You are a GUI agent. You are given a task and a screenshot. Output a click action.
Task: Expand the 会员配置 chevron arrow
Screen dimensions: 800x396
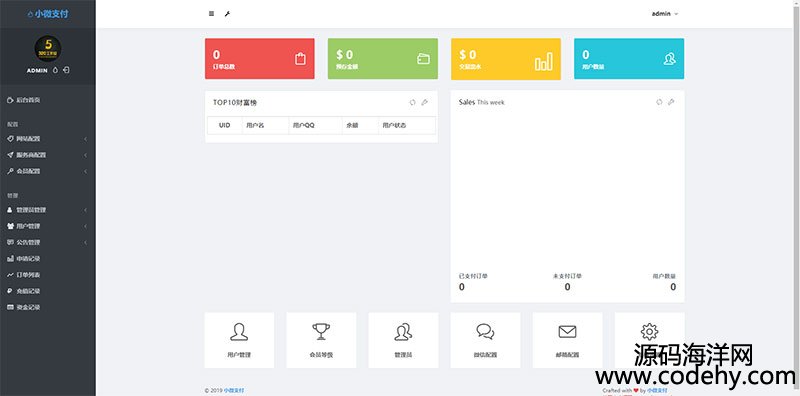click(x=85, y=171)
